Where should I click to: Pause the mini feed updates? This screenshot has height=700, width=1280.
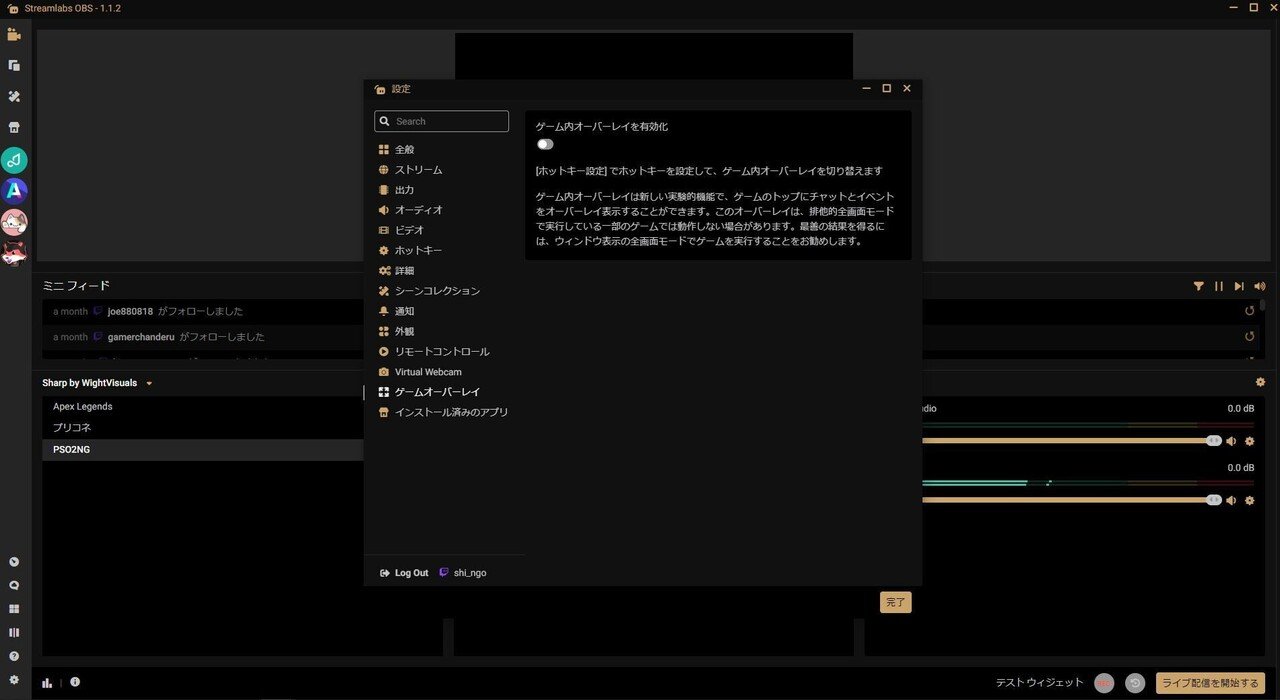(x=1219, y=286)
